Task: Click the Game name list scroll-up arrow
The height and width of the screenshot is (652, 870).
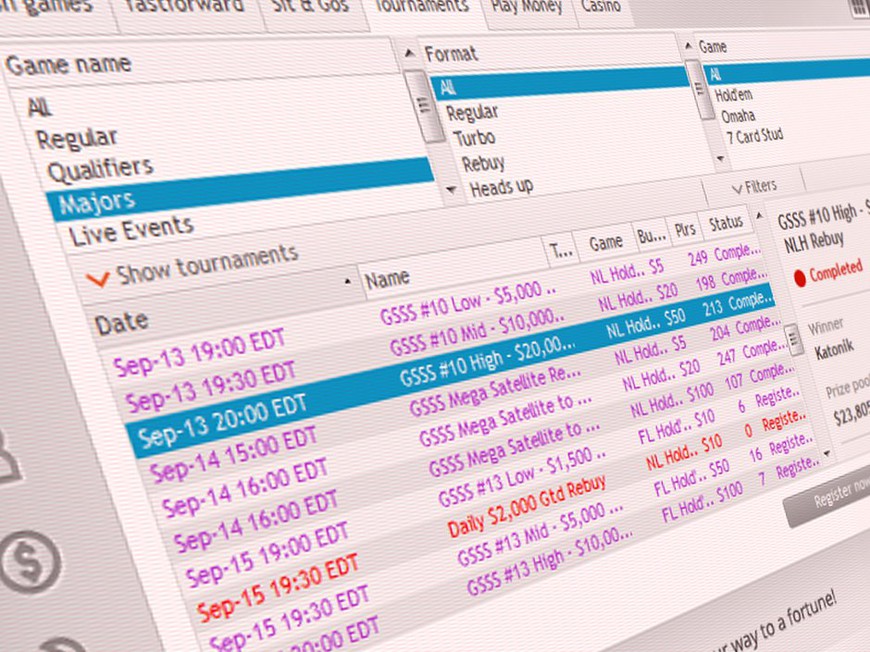Action: pos(409,53)
